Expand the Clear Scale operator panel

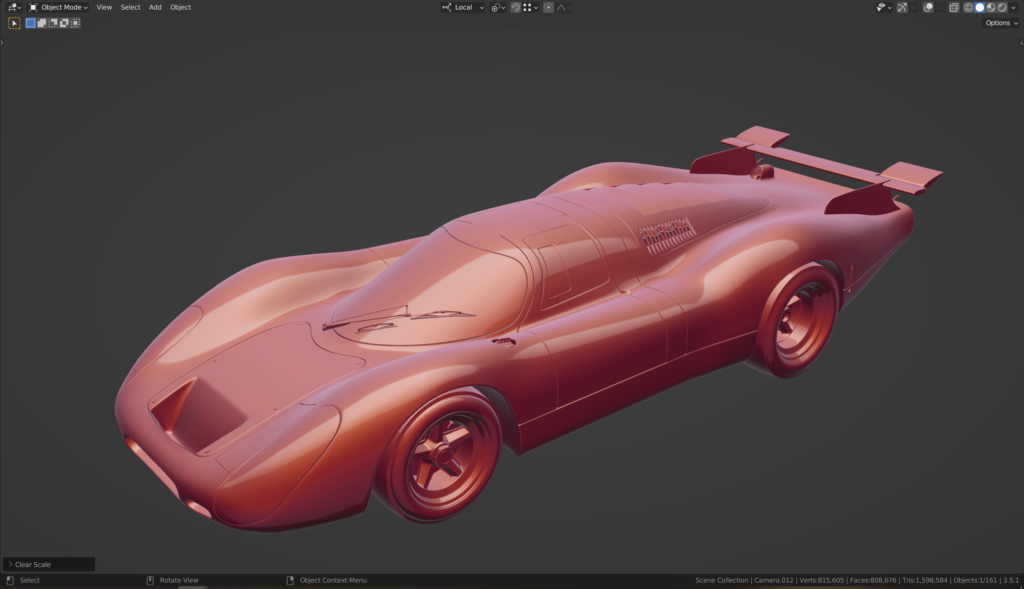(x=11, y=564)
